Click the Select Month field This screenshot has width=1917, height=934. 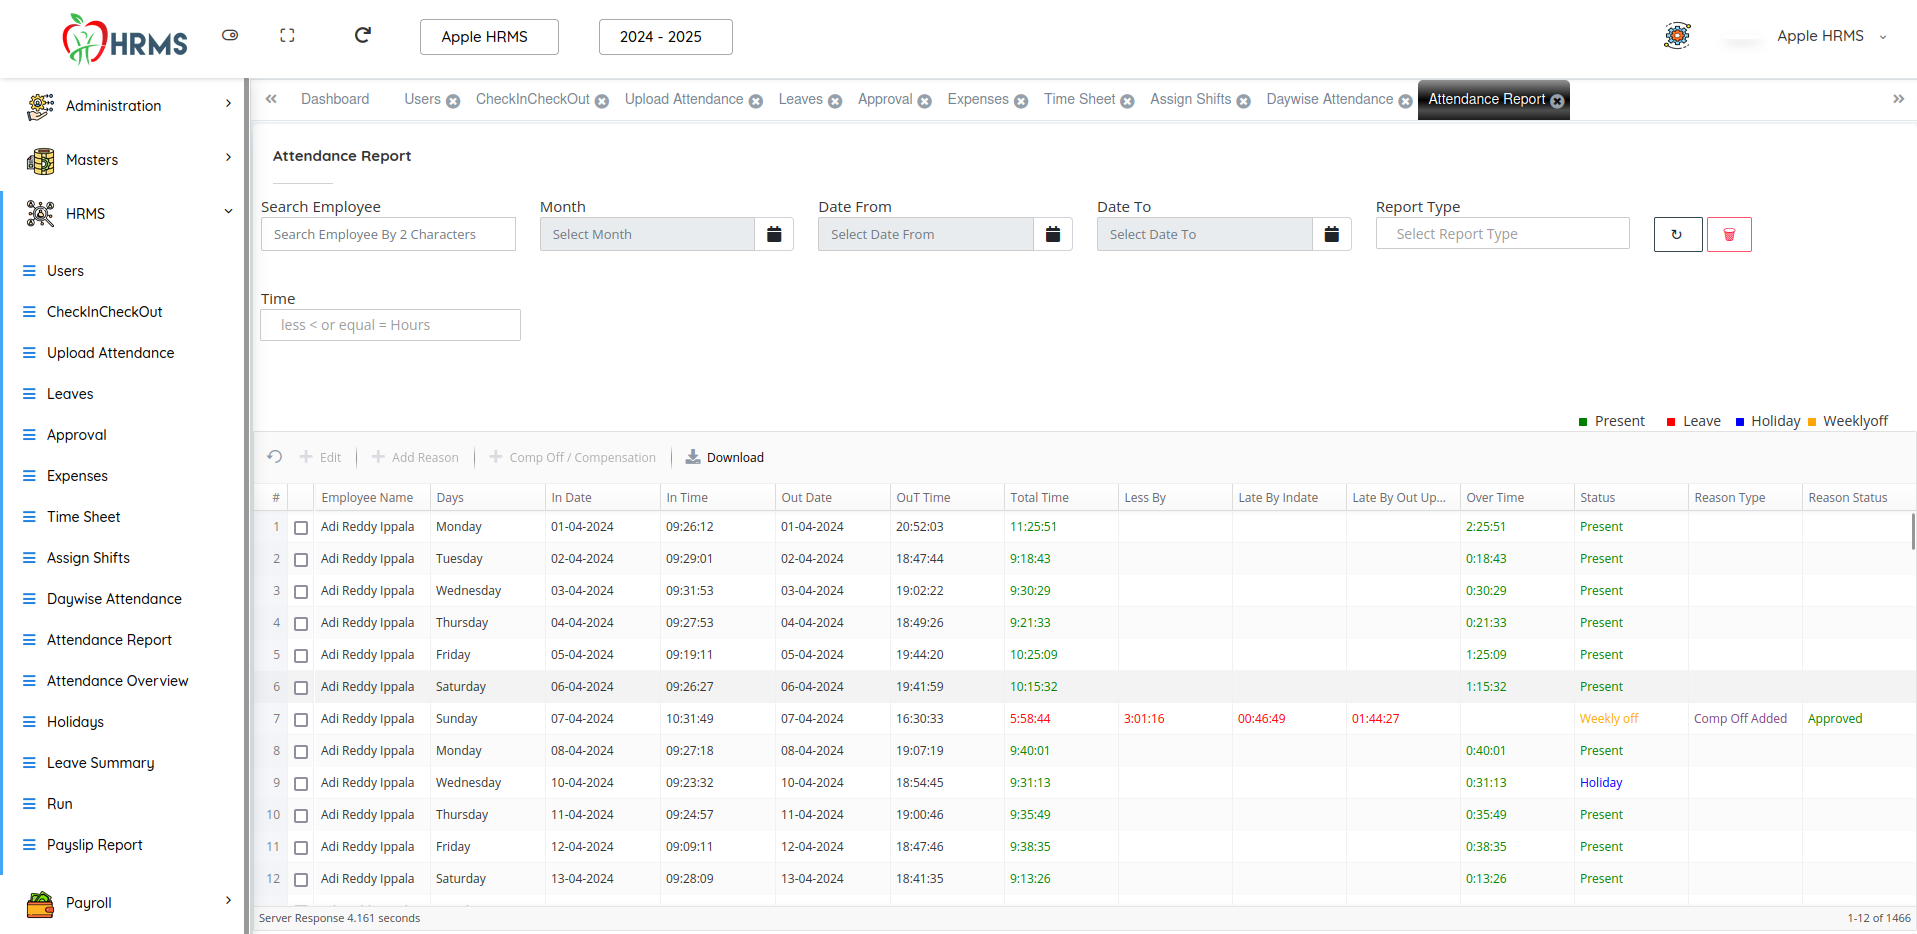tap(647, 234)
